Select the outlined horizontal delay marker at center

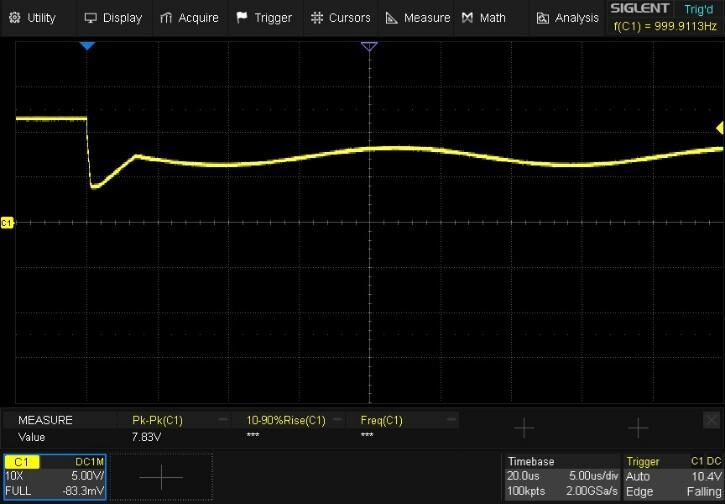tap(369, 46)
